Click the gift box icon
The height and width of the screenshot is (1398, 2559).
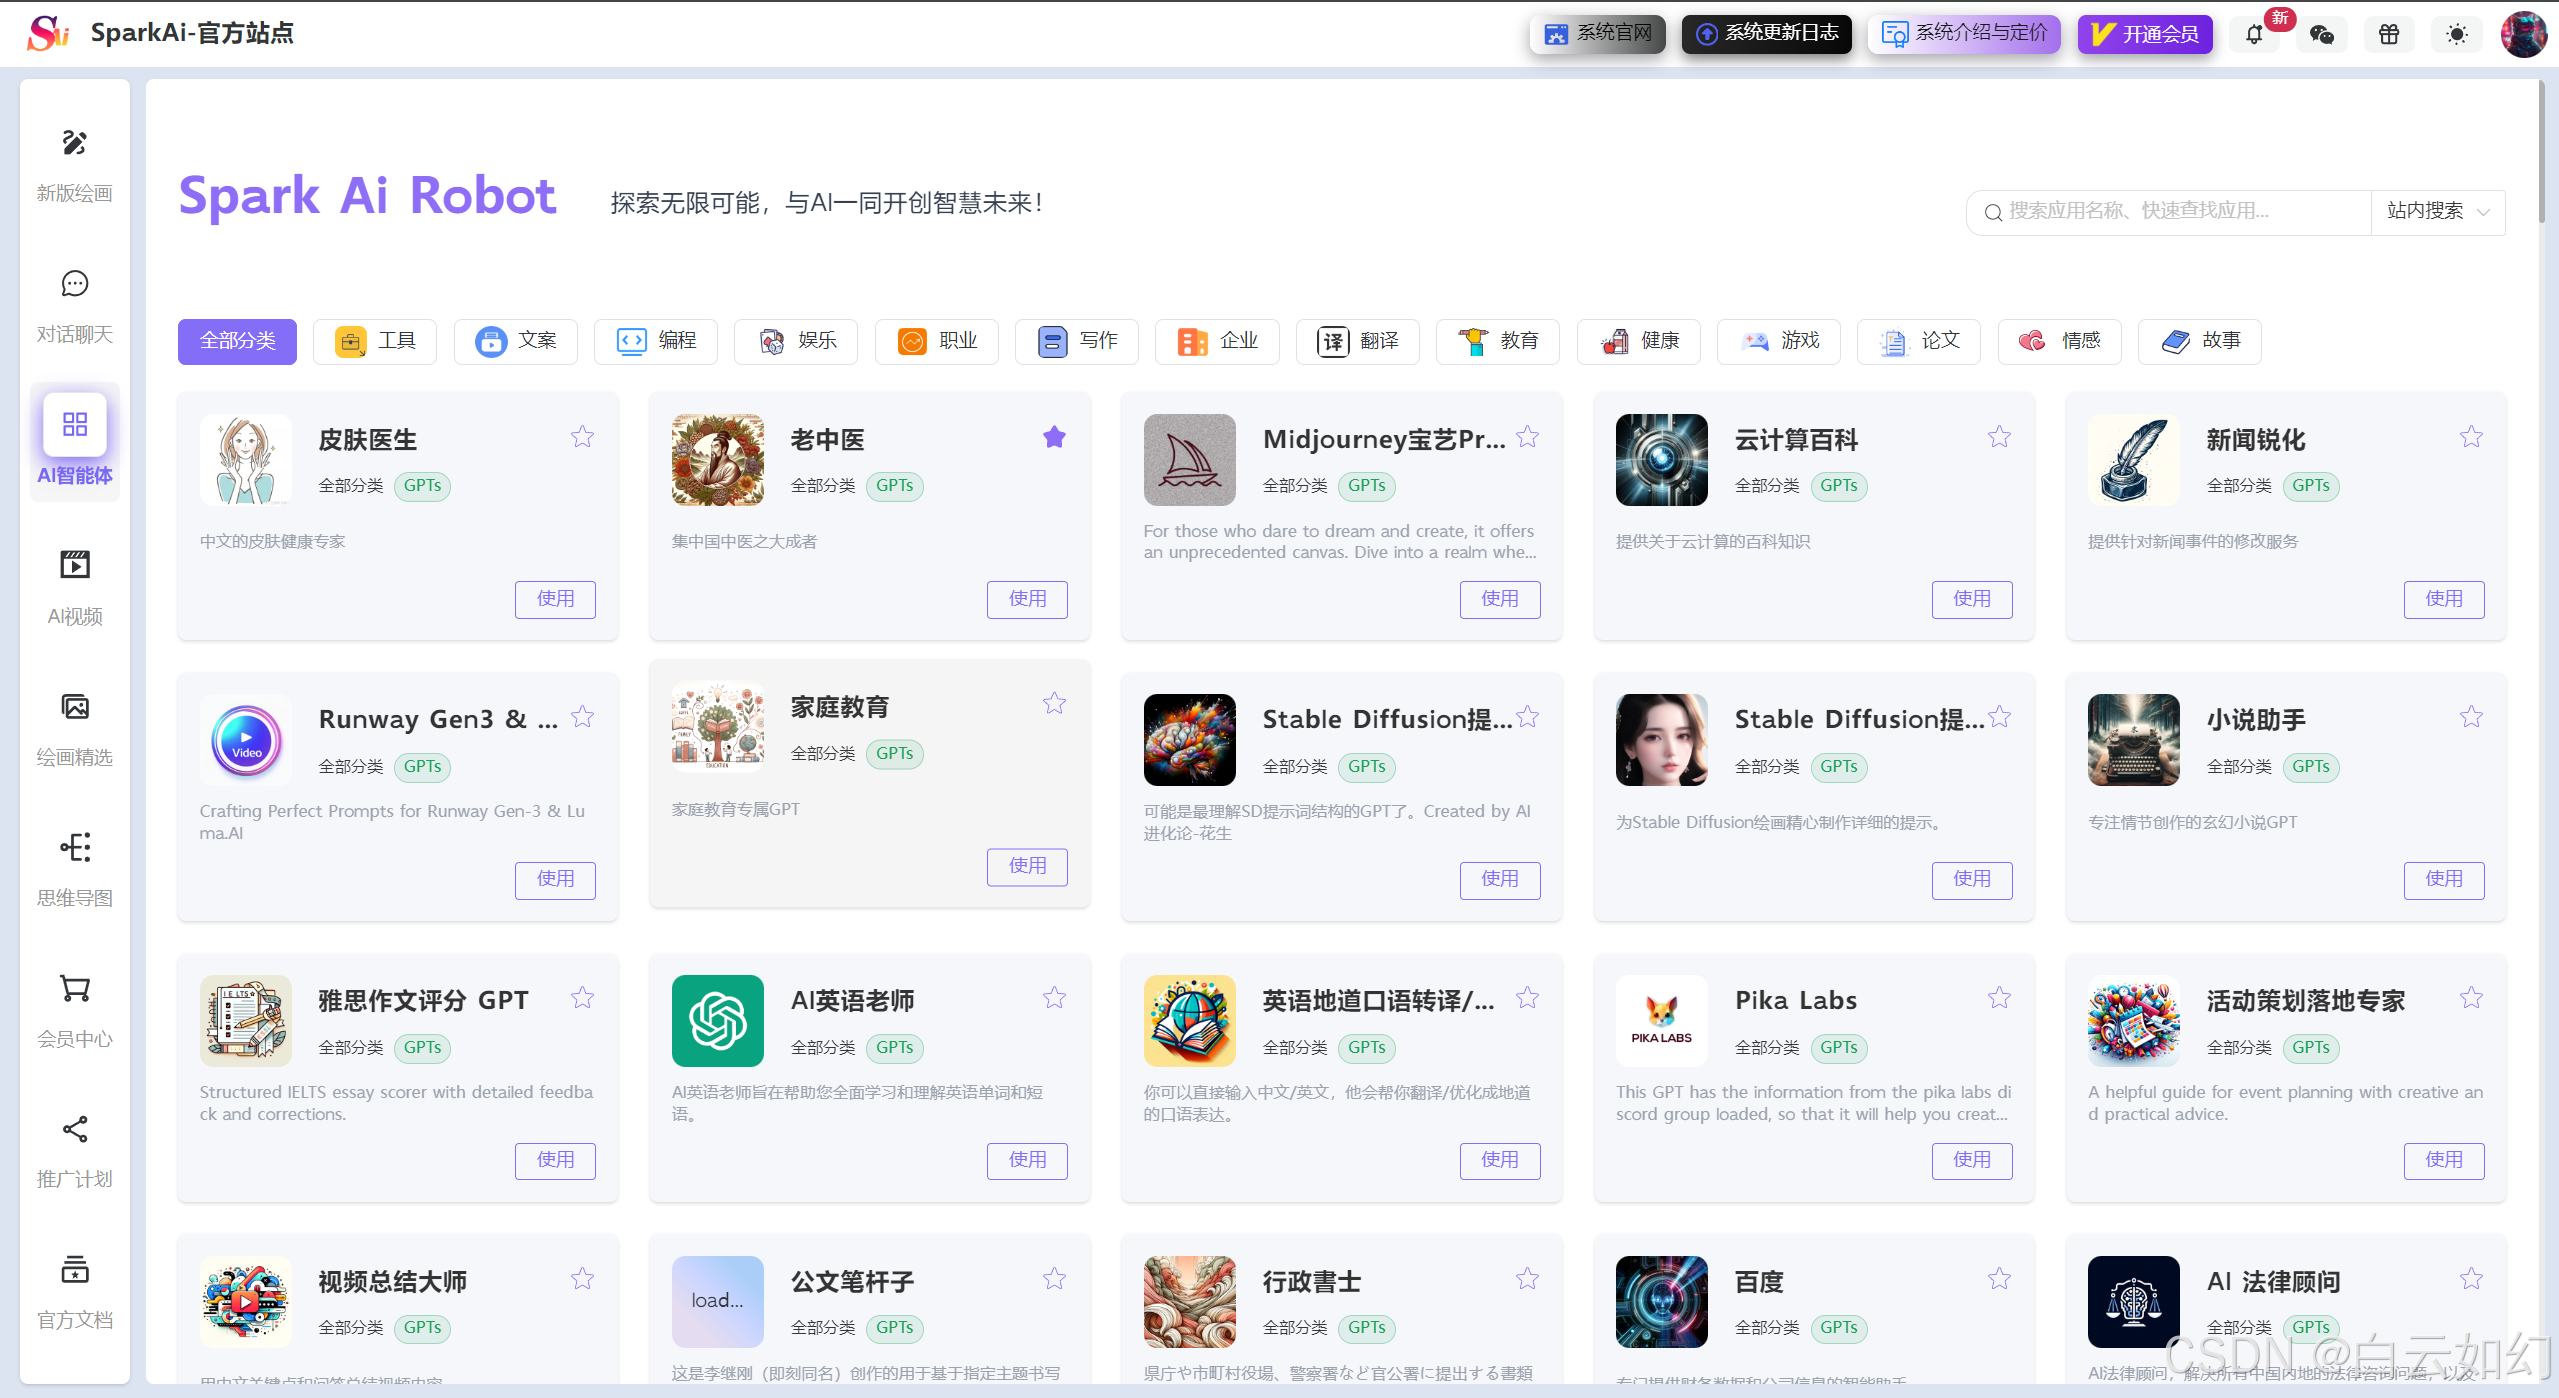(x=2389, y=35)
